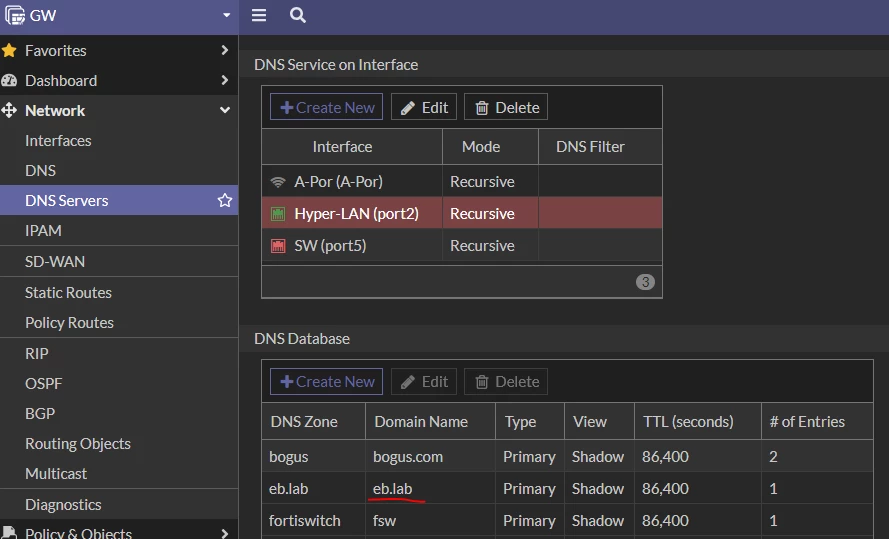The image size is (889, 539).
Task: Click the GW device icon
Action: click(x=15, y=15)
